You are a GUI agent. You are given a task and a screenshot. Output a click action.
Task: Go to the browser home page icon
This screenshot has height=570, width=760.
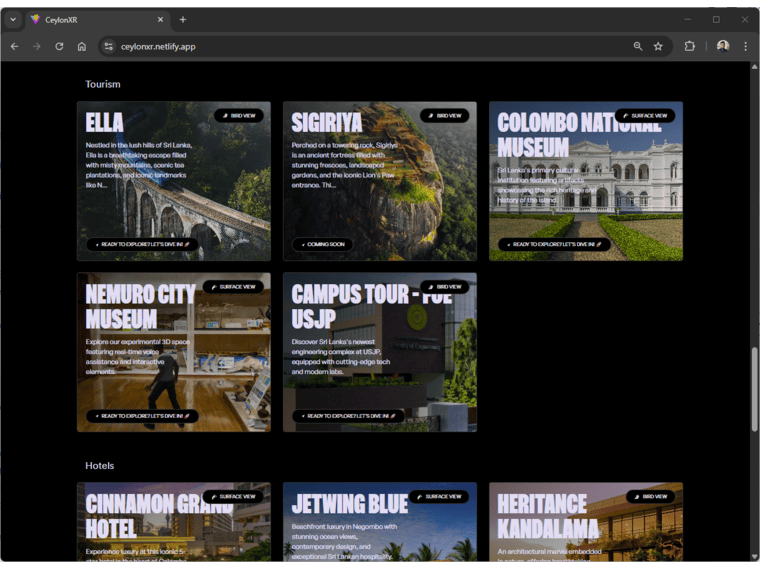click(x=82, y=46)
